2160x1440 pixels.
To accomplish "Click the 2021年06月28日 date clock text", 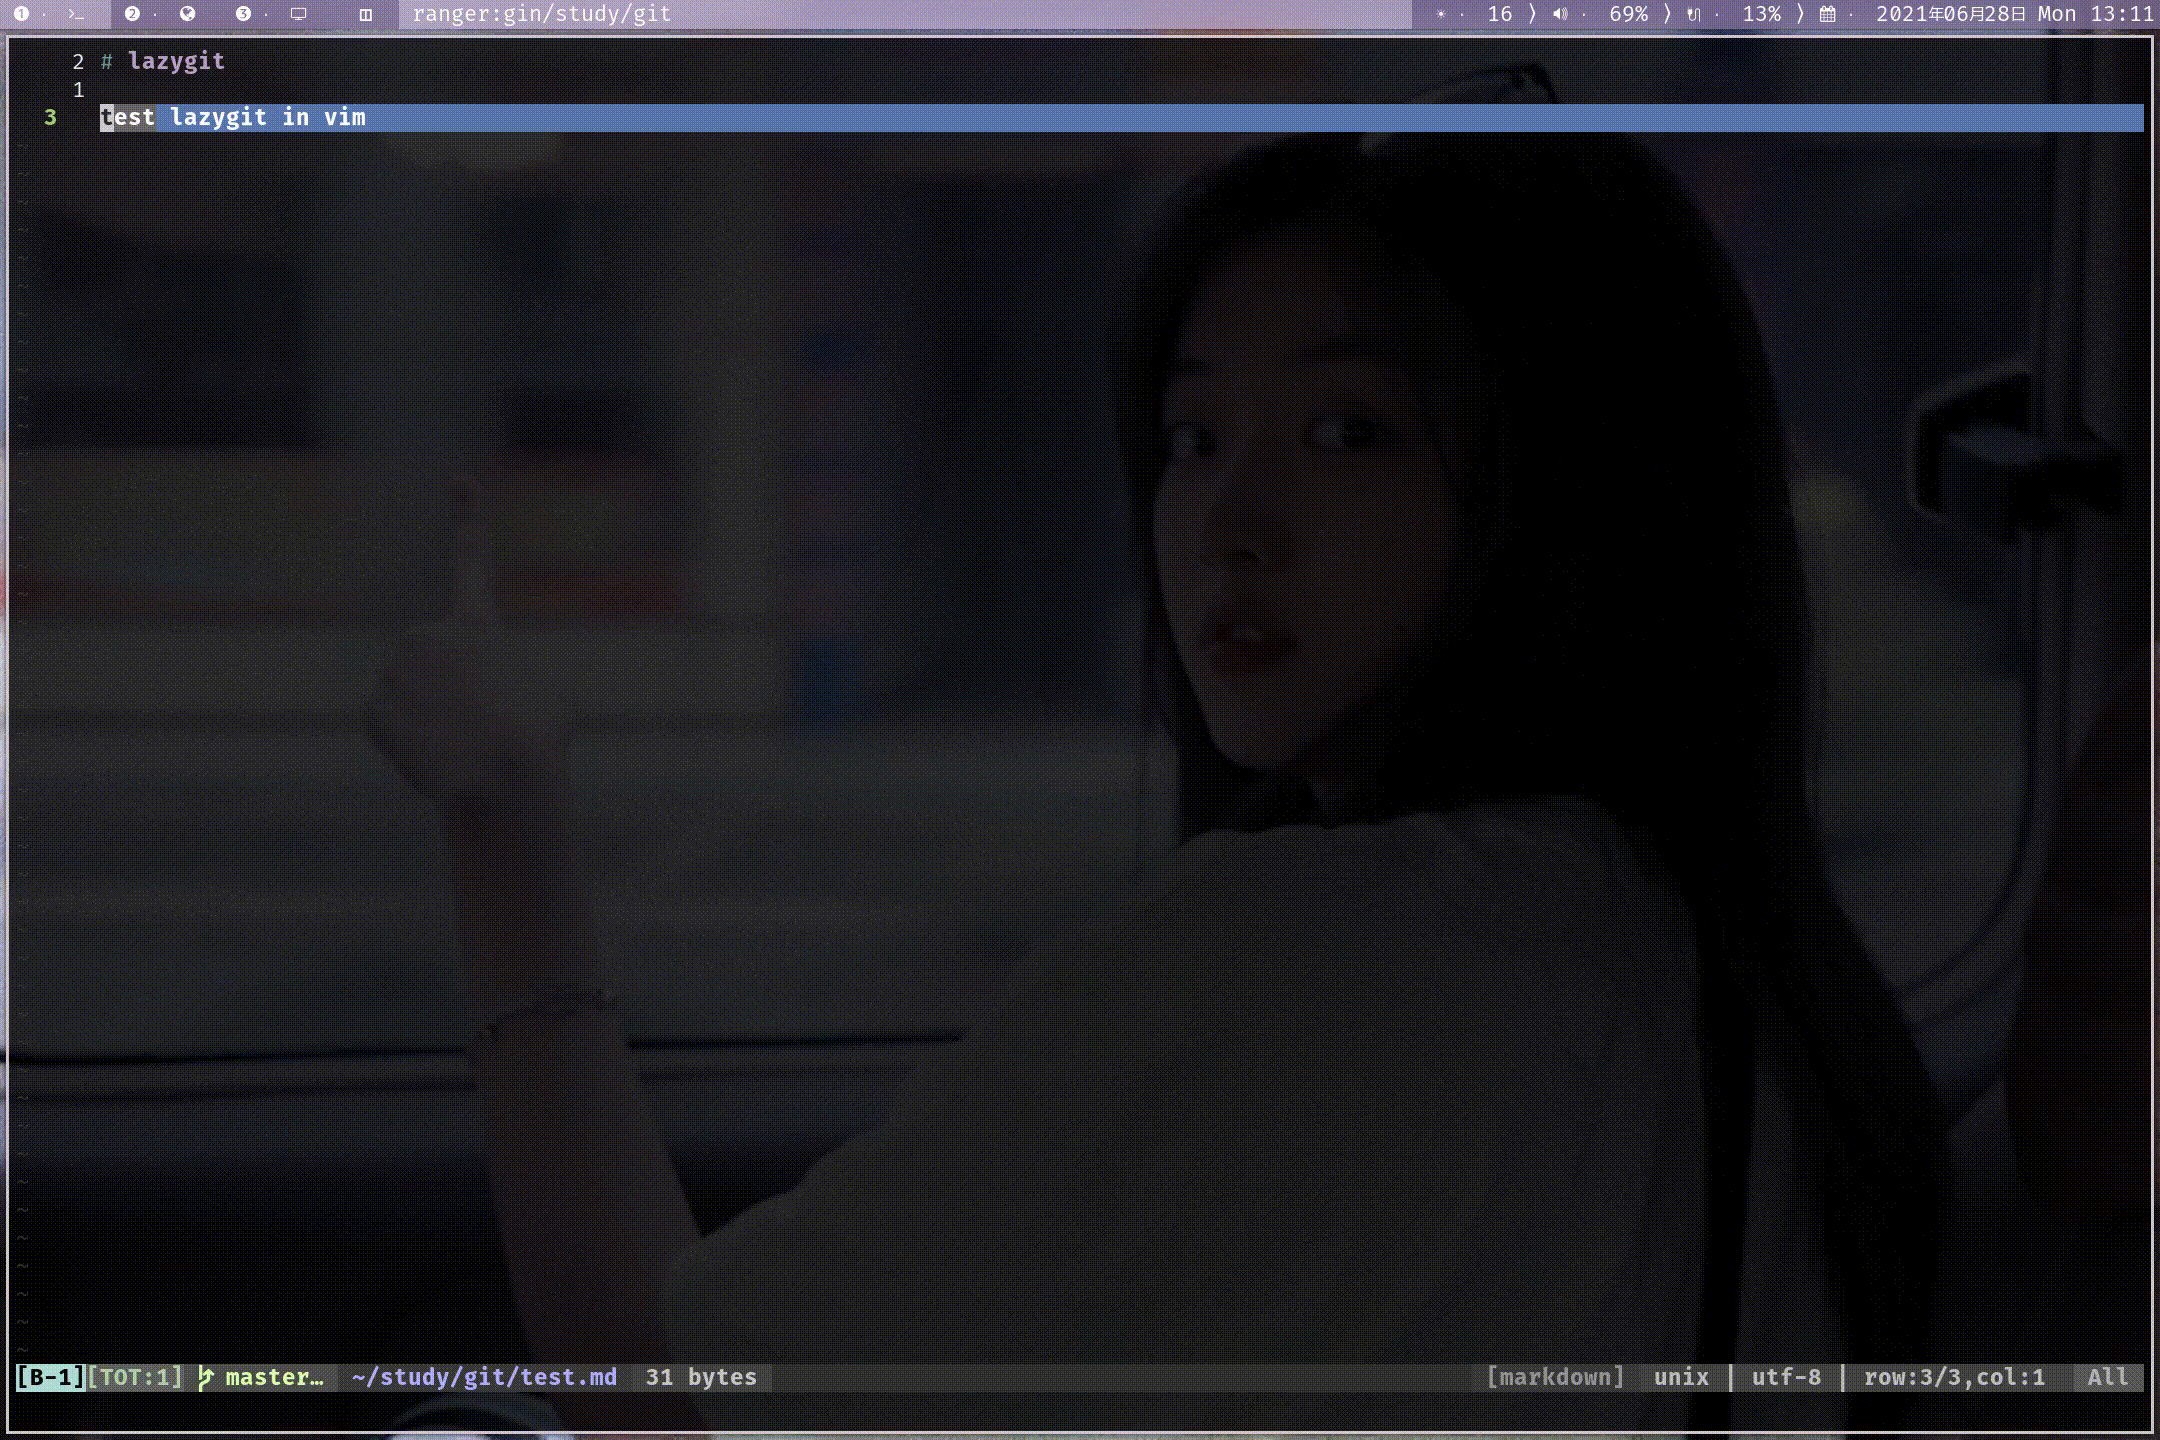I will coord(1950,14).
